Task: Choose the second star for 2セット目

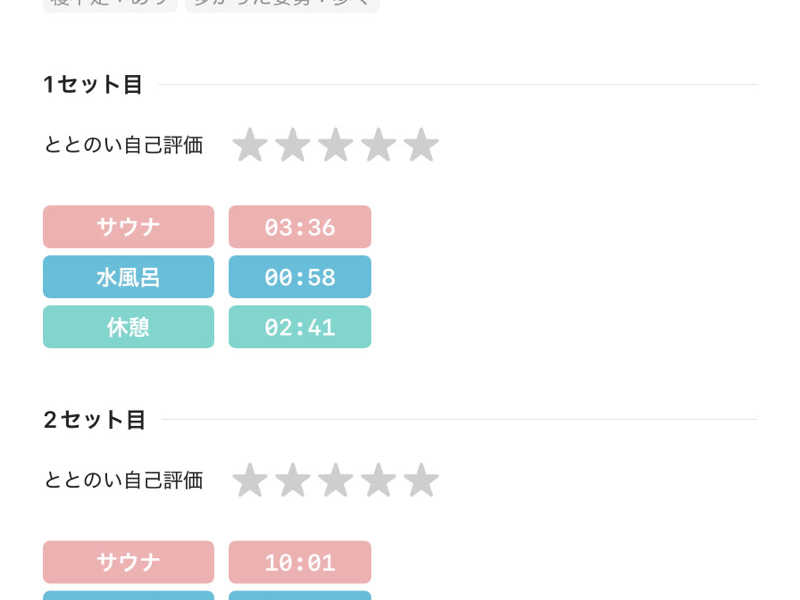Action: pyautogui.click(x=292, y=480)
